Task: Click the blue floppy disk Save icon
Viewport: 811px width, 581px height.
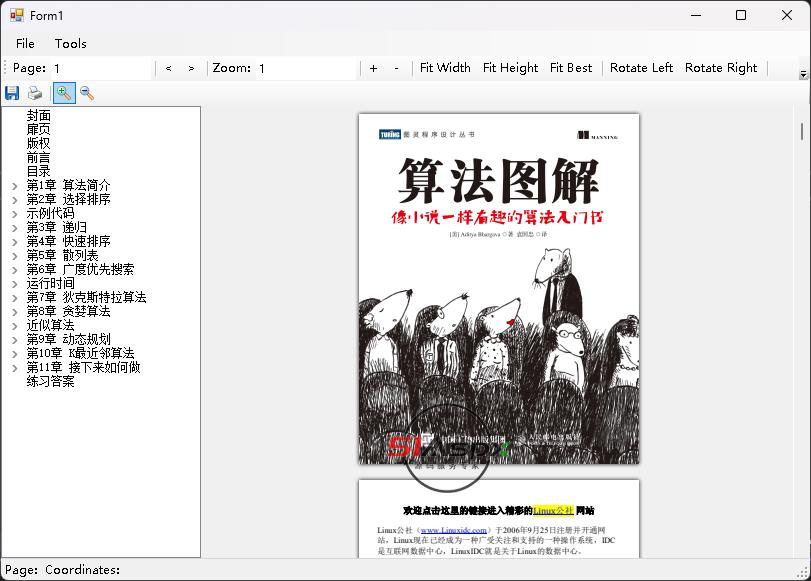Action: tap(12, 93)
